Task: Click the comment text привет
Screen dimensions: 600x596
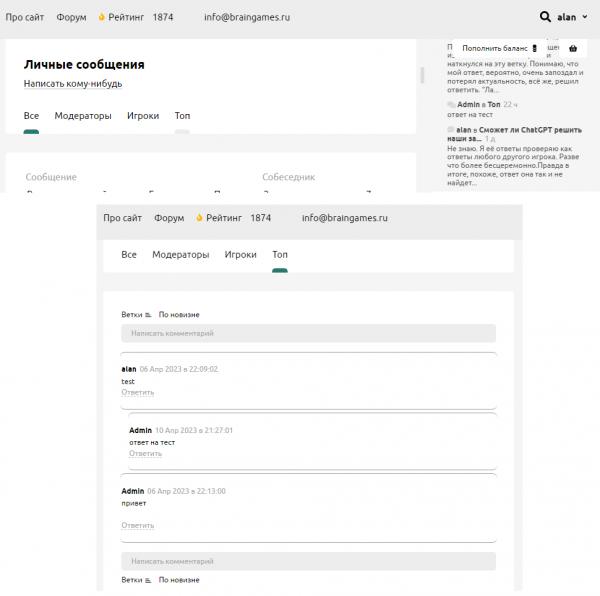Action: pos(134,503)
